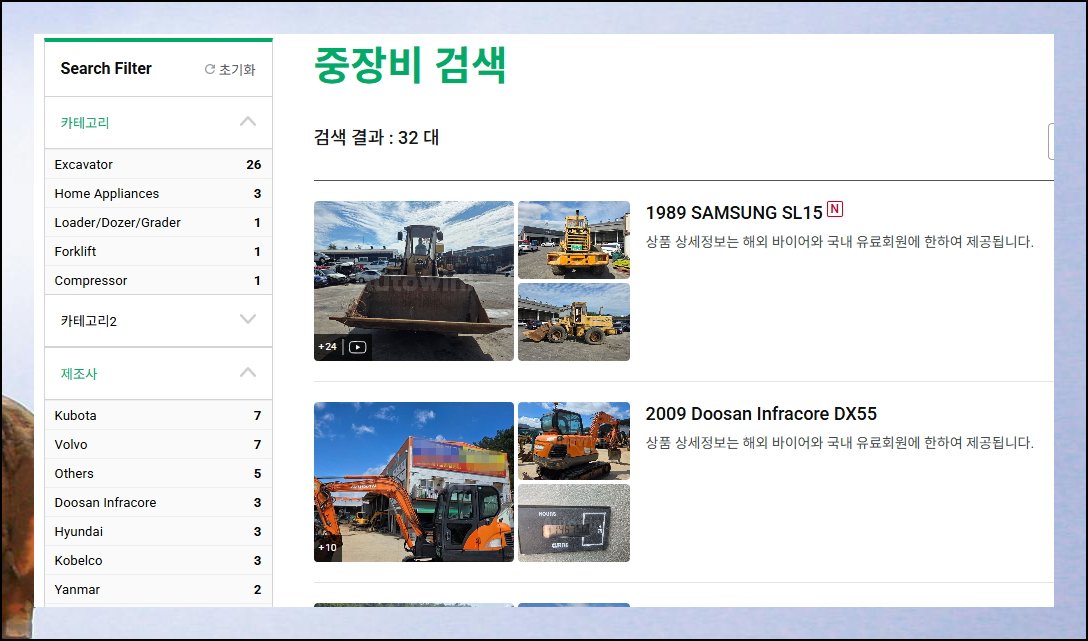Click the +10 more photos badge
Viewport: 1088px width, 641px height.
point(328,547)
